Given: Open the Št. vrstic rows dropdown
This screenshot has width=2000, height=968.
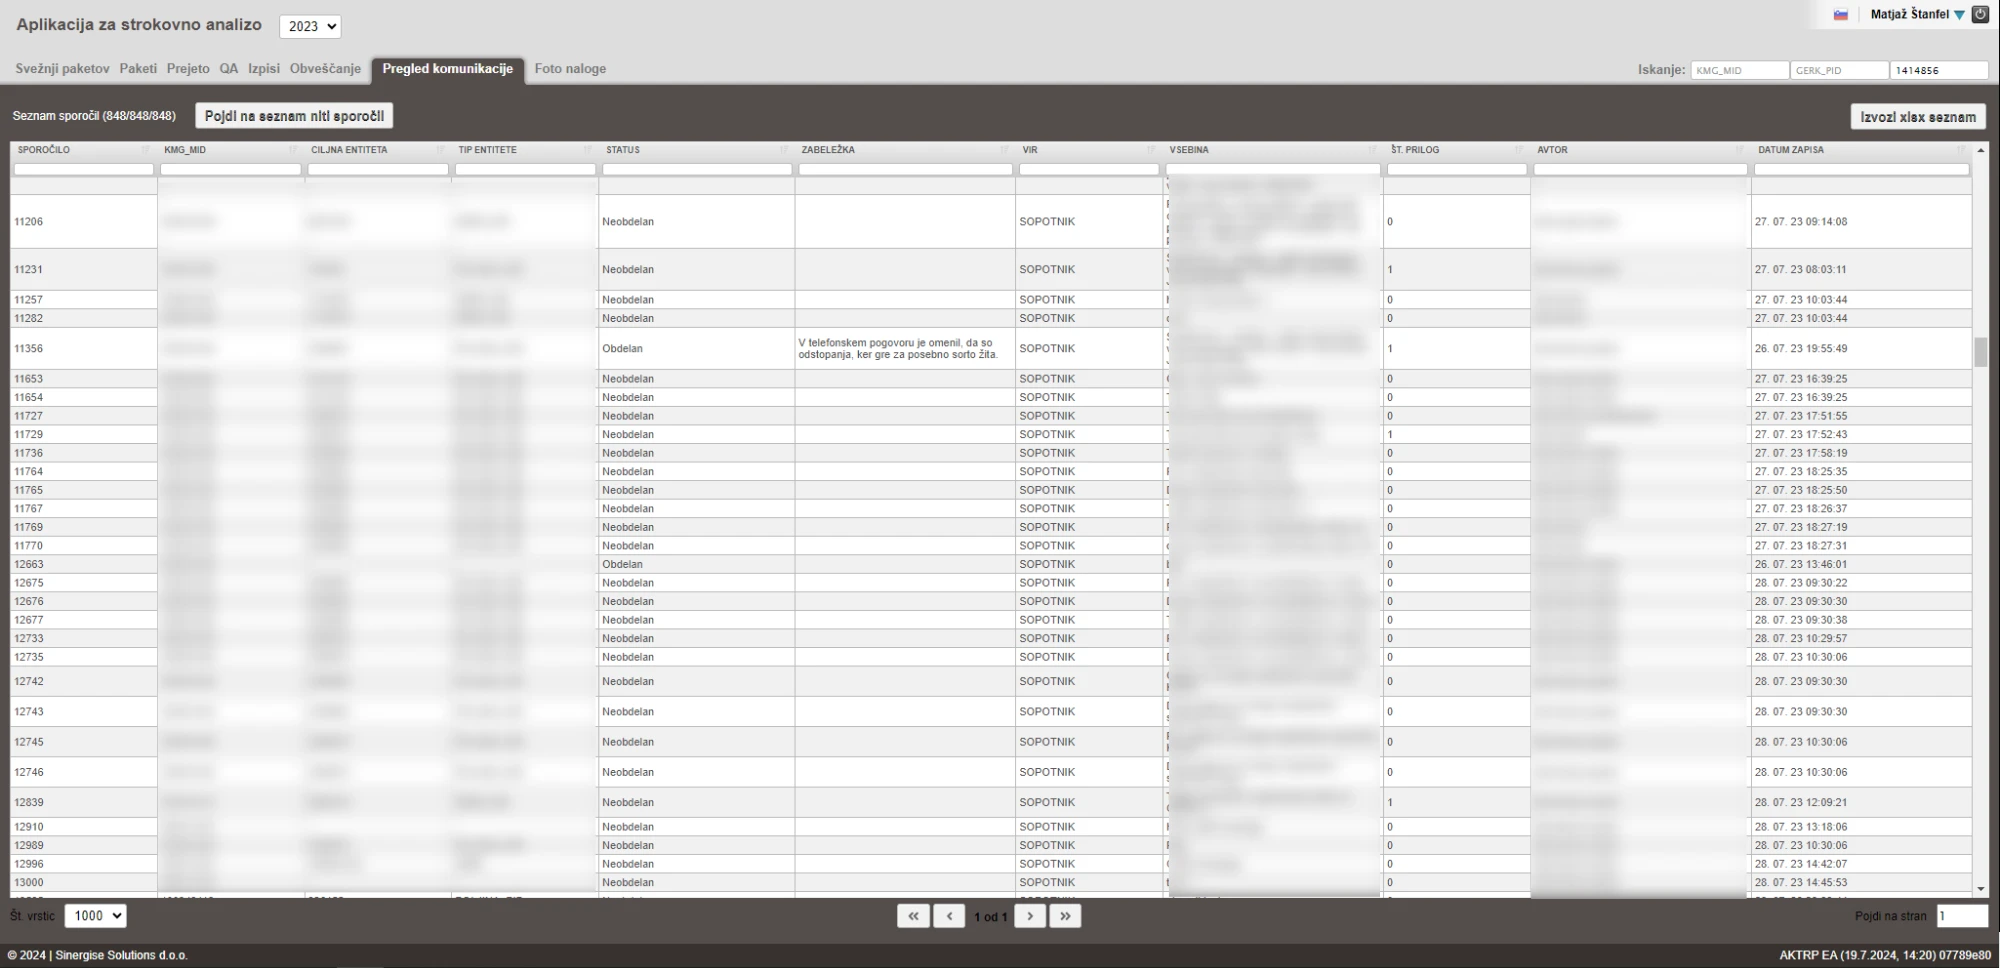Looking at the screenshot, I should click(x=96, y=916).
